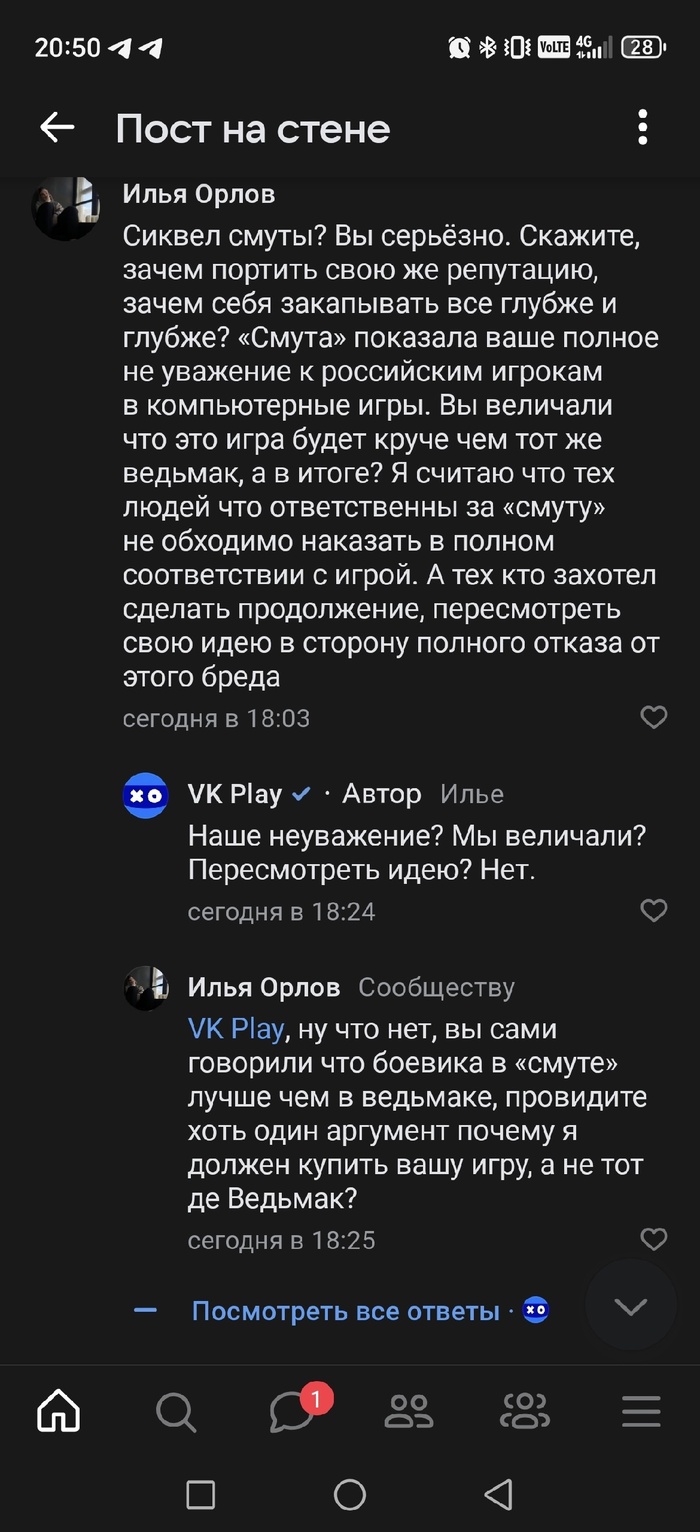Open Messages with unread badge

pyautogui.click(x=293, y=1411)
